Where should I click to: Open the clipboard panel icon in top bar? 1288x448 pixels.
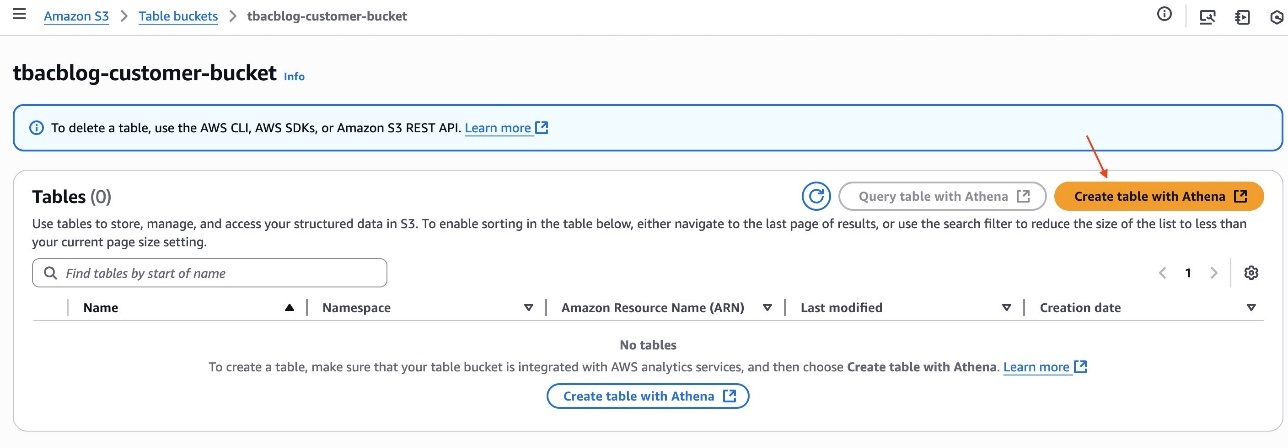coord(1243,16)
